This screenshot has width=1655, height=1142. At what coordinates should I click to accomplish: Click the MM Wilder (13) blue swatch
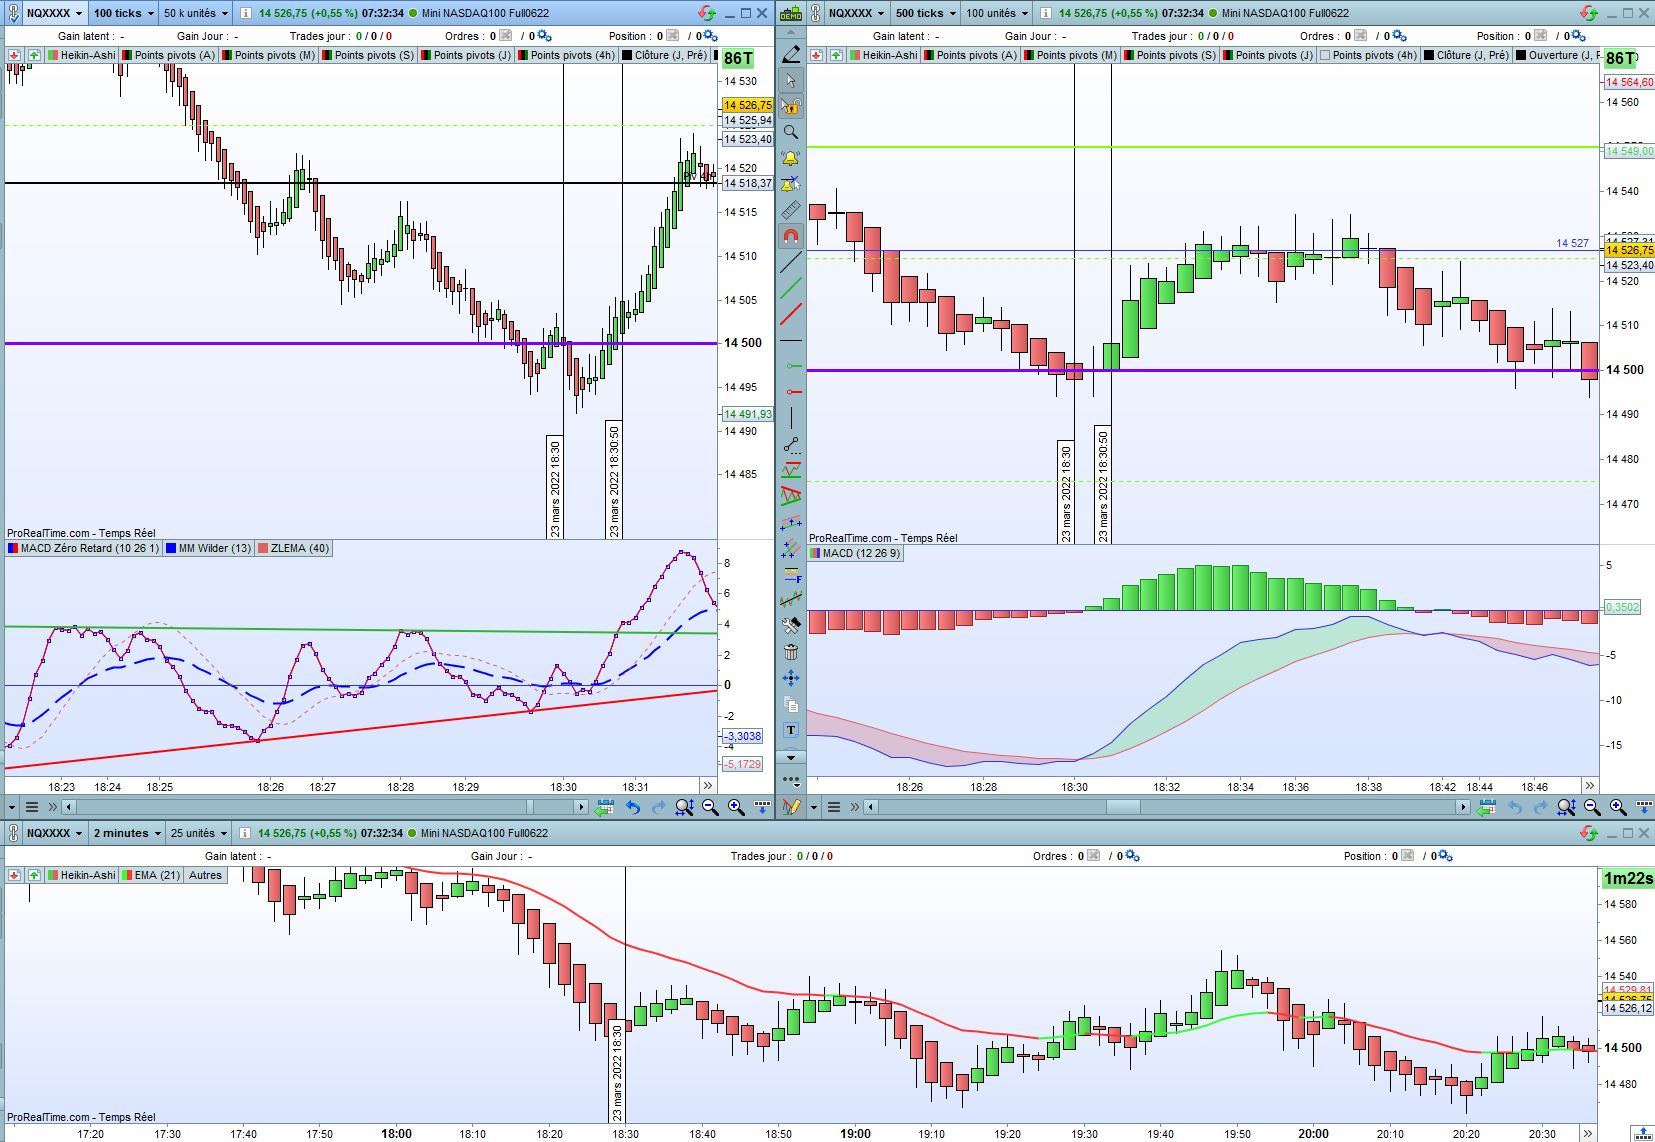pos(171,548)
